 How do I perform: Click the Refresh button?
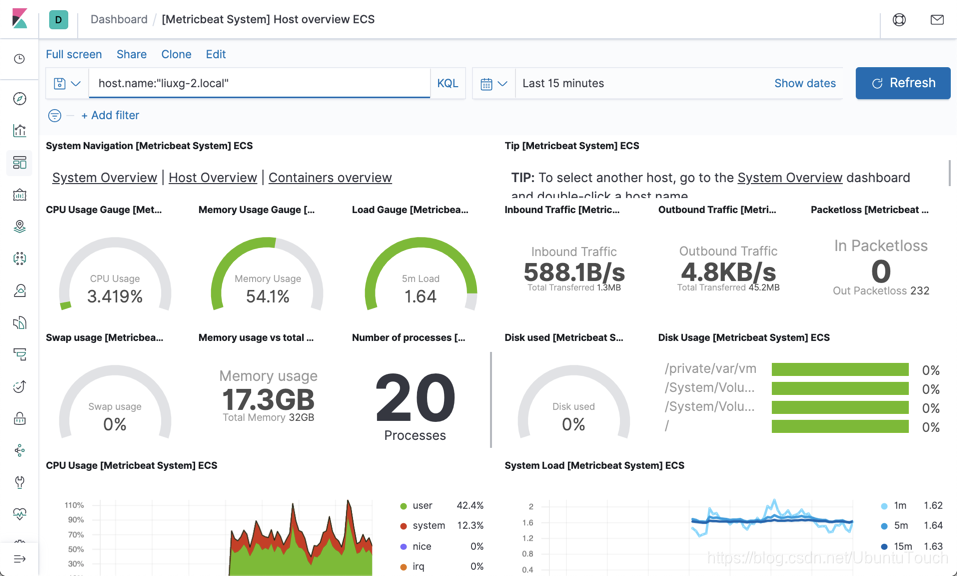pos(903,83)
